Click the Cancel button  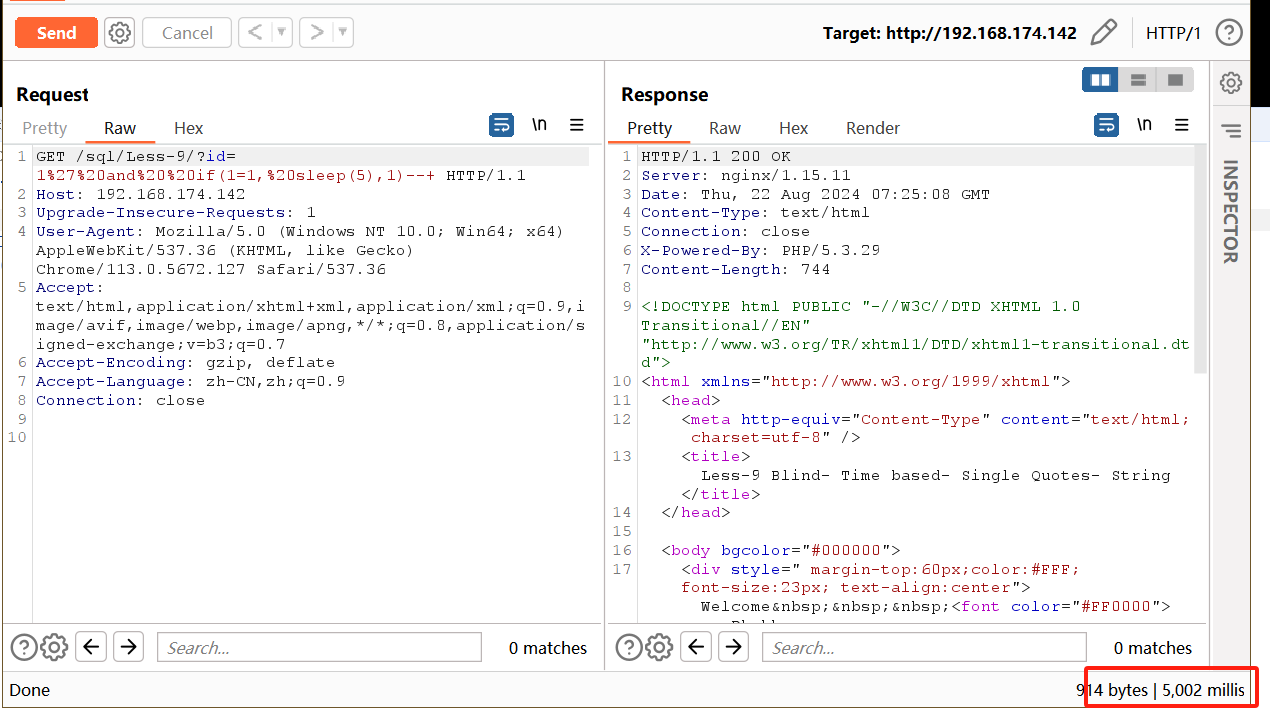coord(187,33)
